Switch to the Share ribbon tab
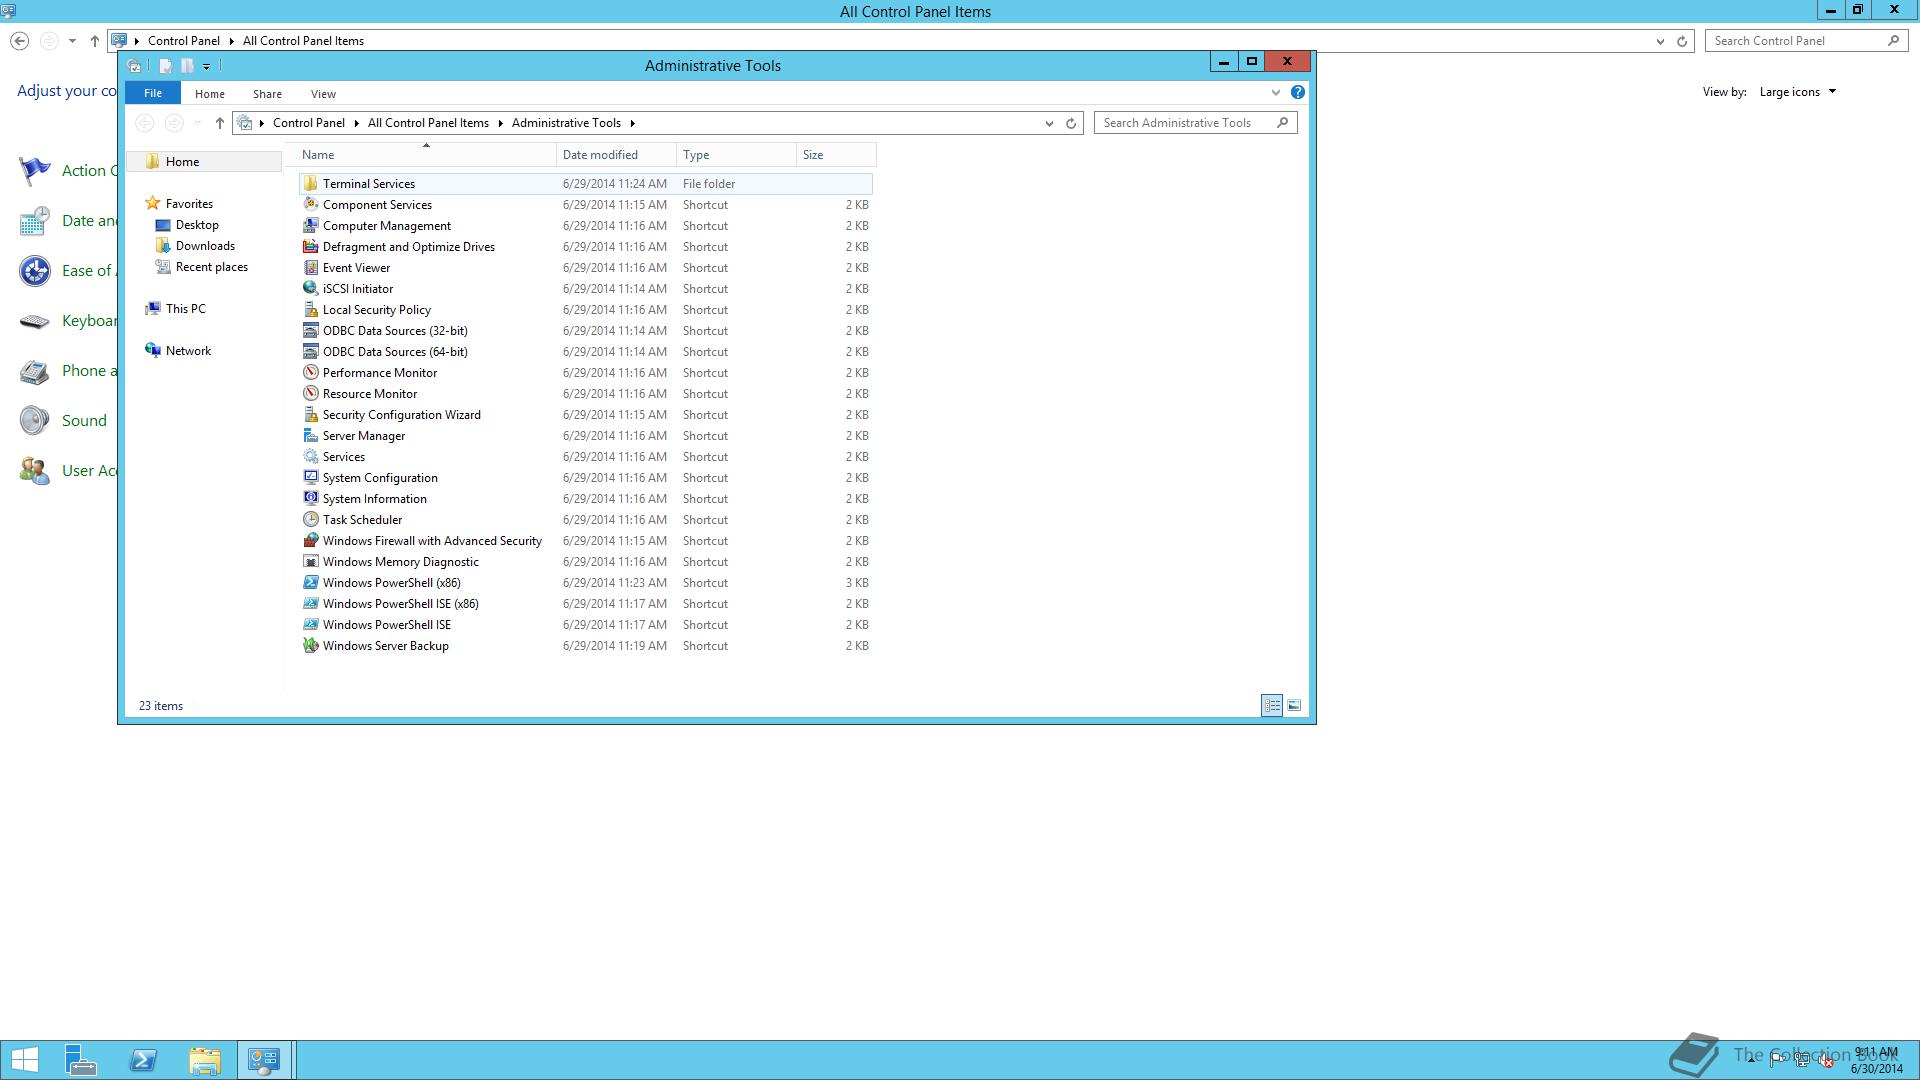Viewport: 1920px width, 1080px height. 267,94
